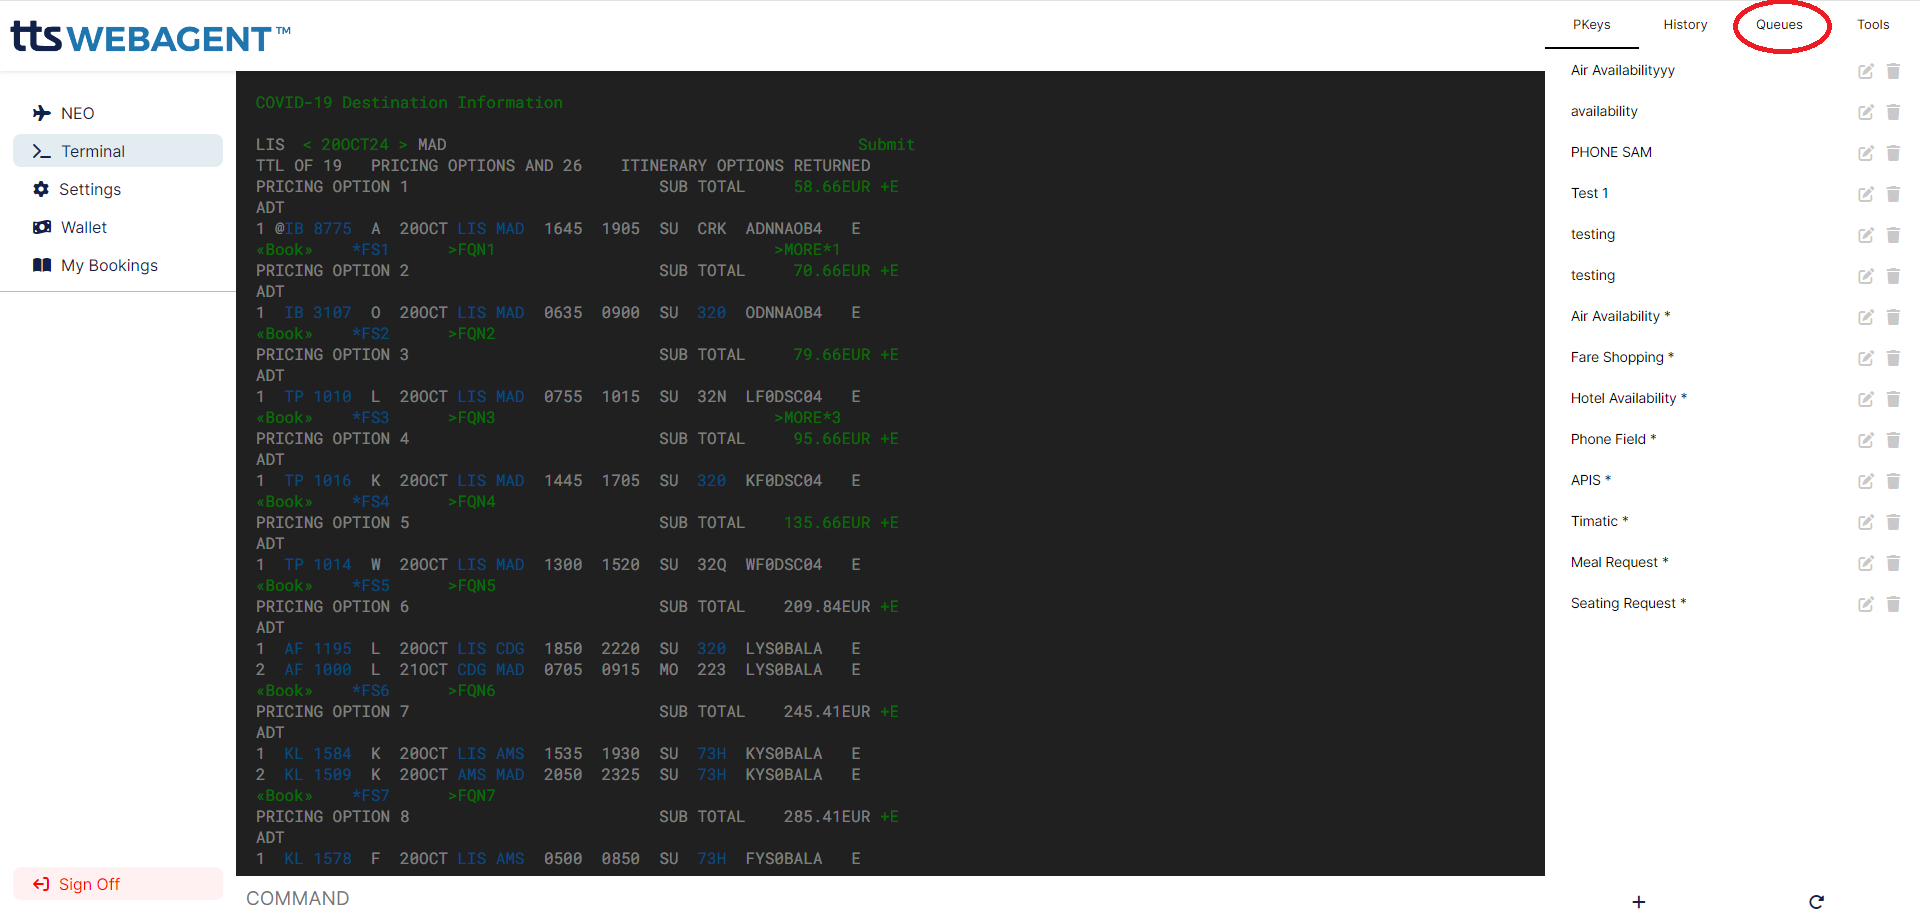Open COVID-19 Destination Information link

click(x=409, y=103)
